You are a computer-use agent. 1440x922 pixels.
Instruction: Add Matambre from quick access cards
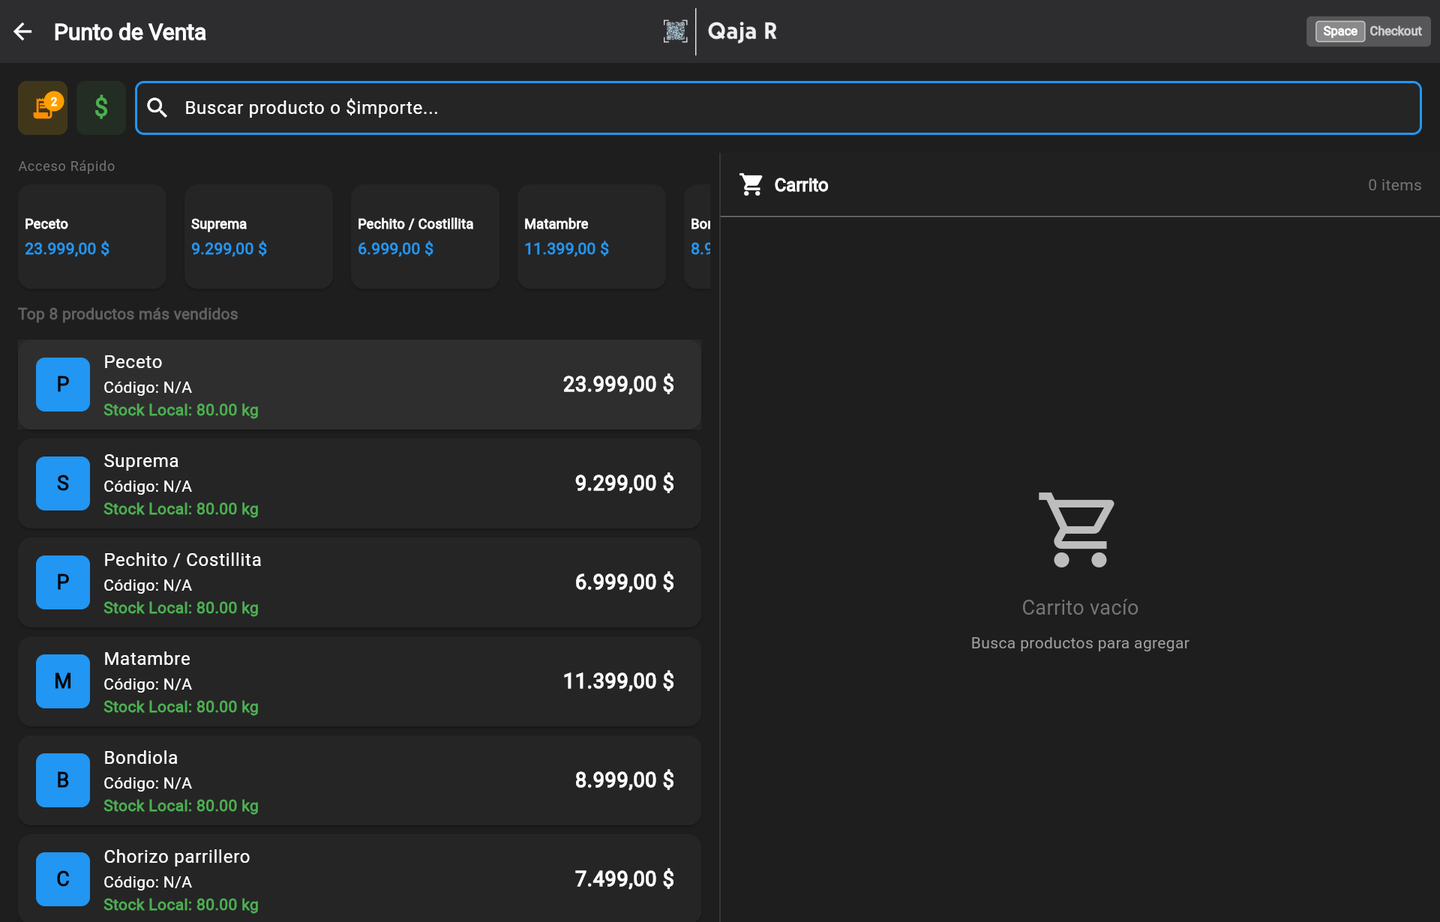[592, 236]
